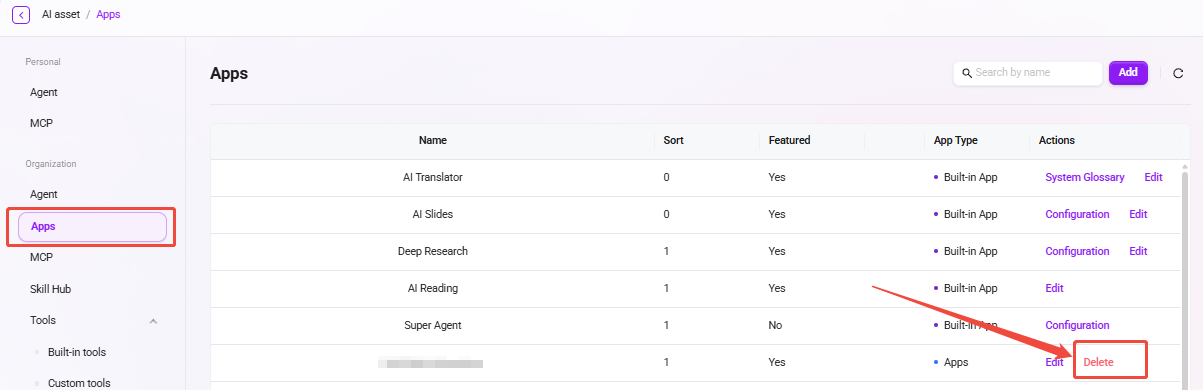1203x390 pixels.
Task: Select the AI Slides name cell
Action: [433, 214]
